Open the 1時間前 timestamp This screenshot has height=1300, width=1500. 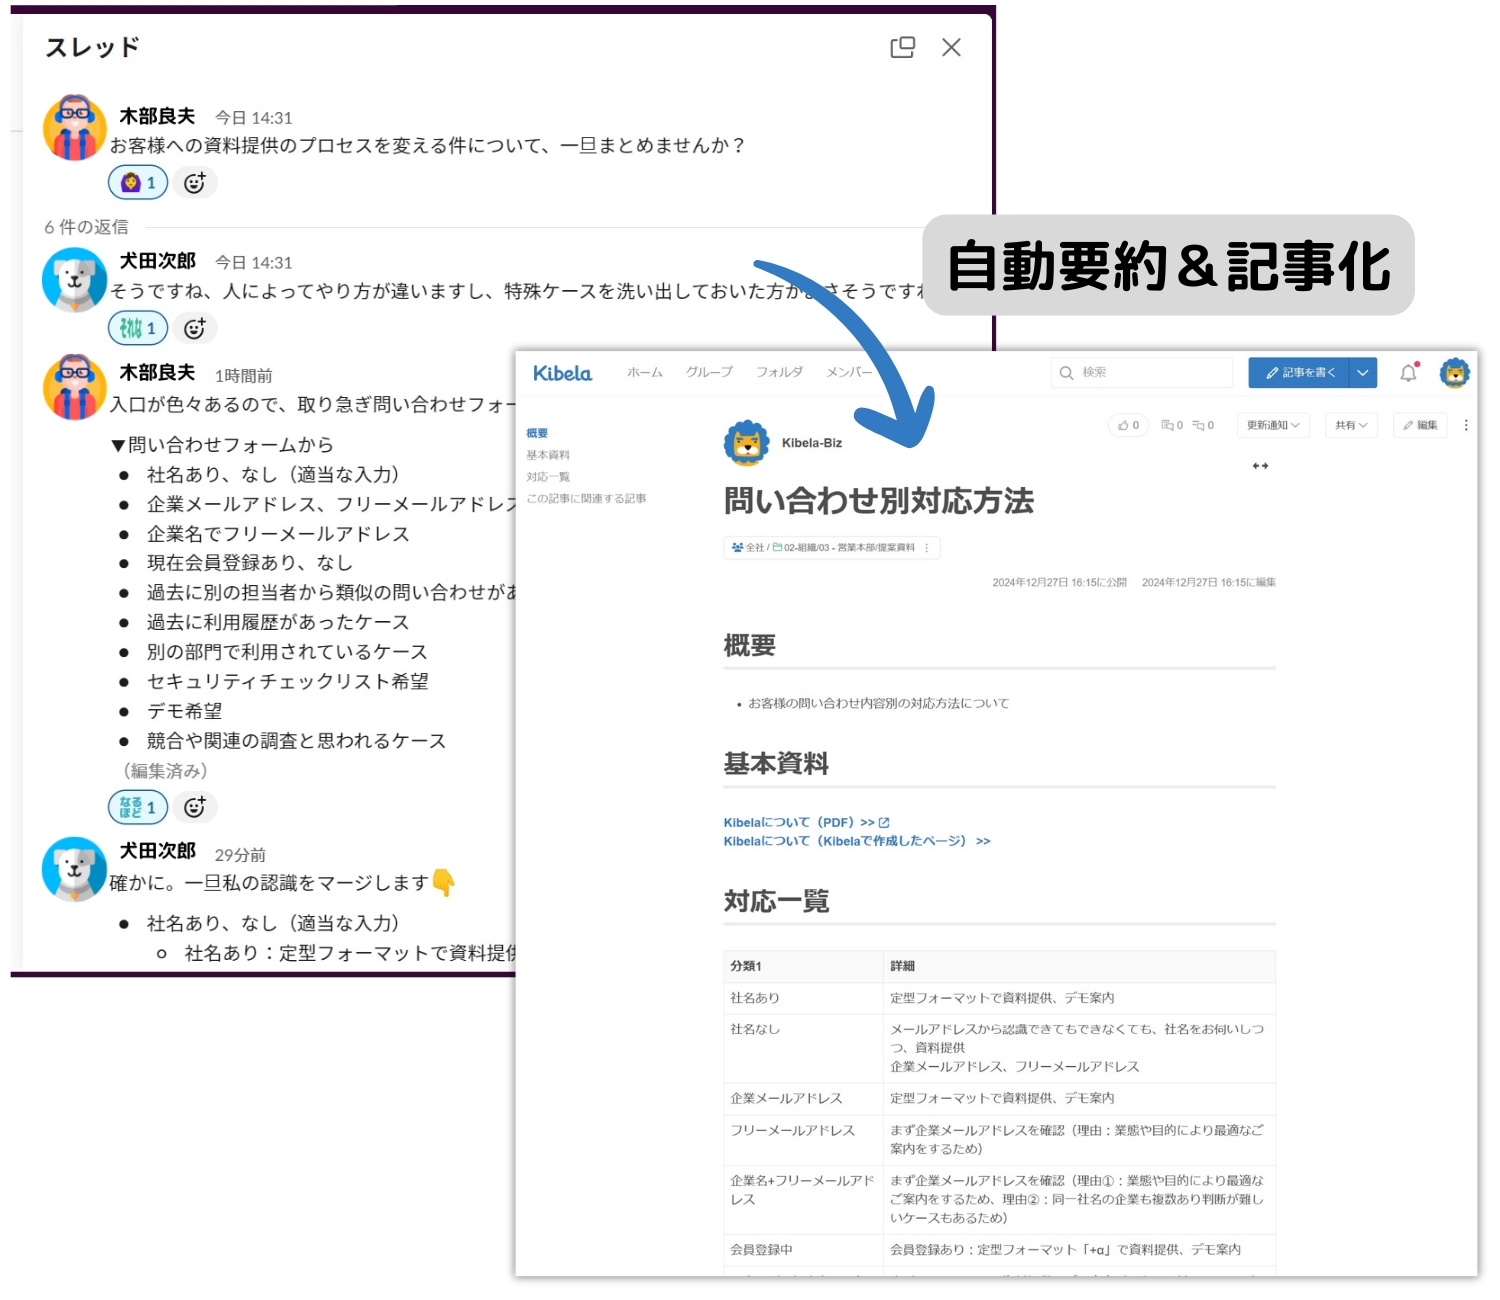tap(243, 376)
